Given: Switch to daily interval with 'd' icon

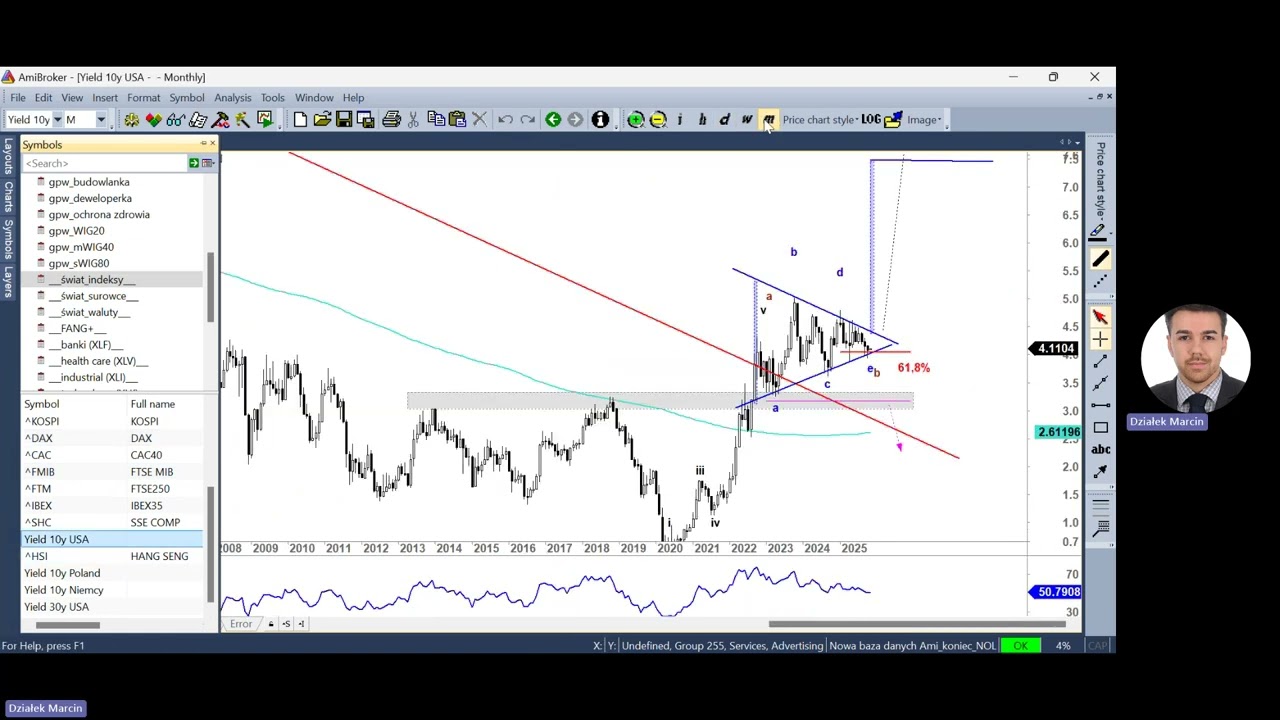Looking at the screenshot, I should (724, 120).
